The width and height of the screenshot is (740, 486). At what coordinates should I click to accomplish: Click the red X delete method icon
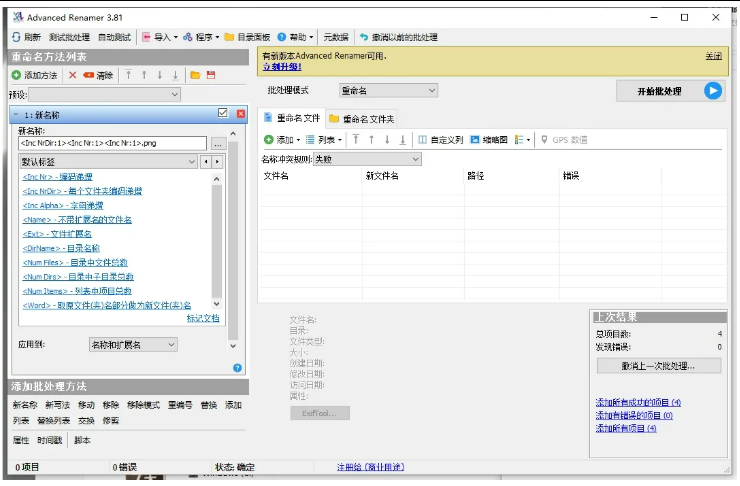coord(72,75)
